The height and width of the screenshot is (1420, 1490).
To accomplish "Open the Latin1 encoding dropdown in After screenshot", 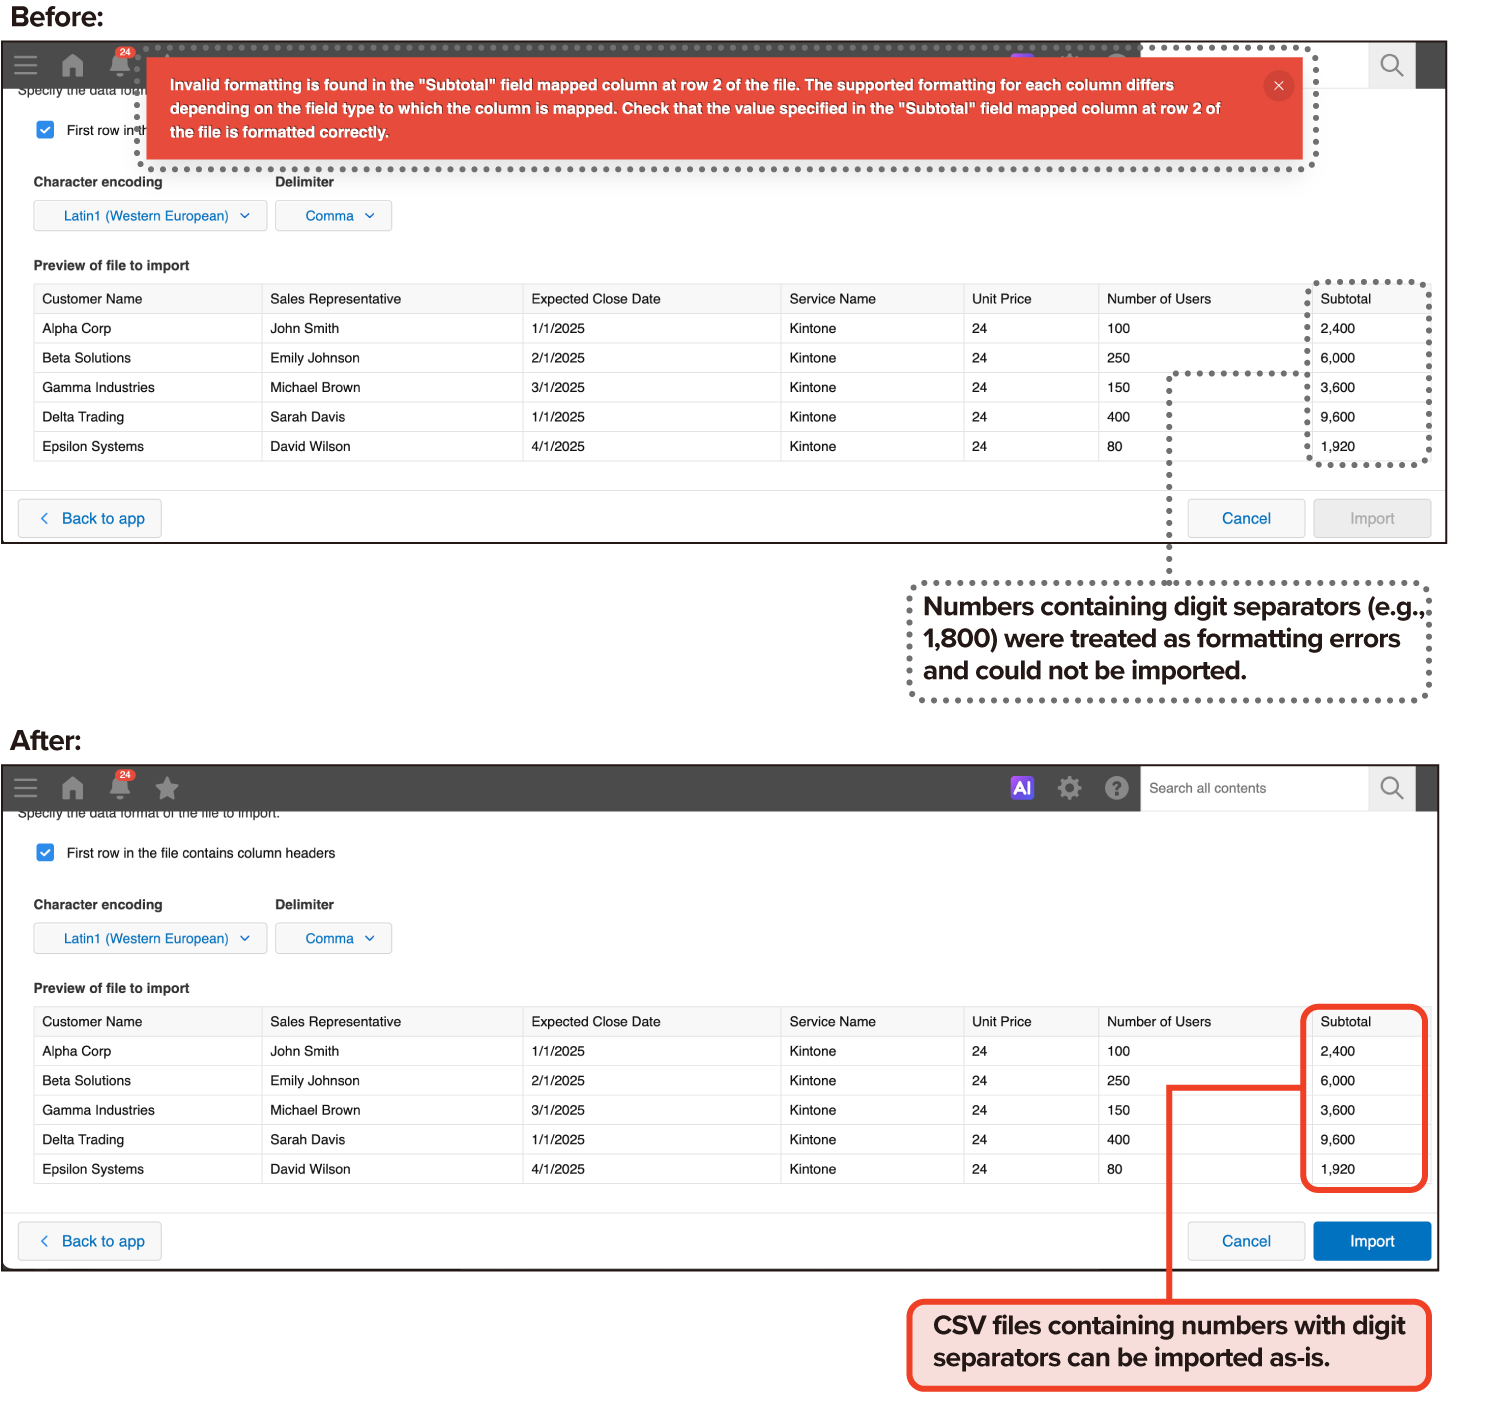I will (x=150, y=939).
